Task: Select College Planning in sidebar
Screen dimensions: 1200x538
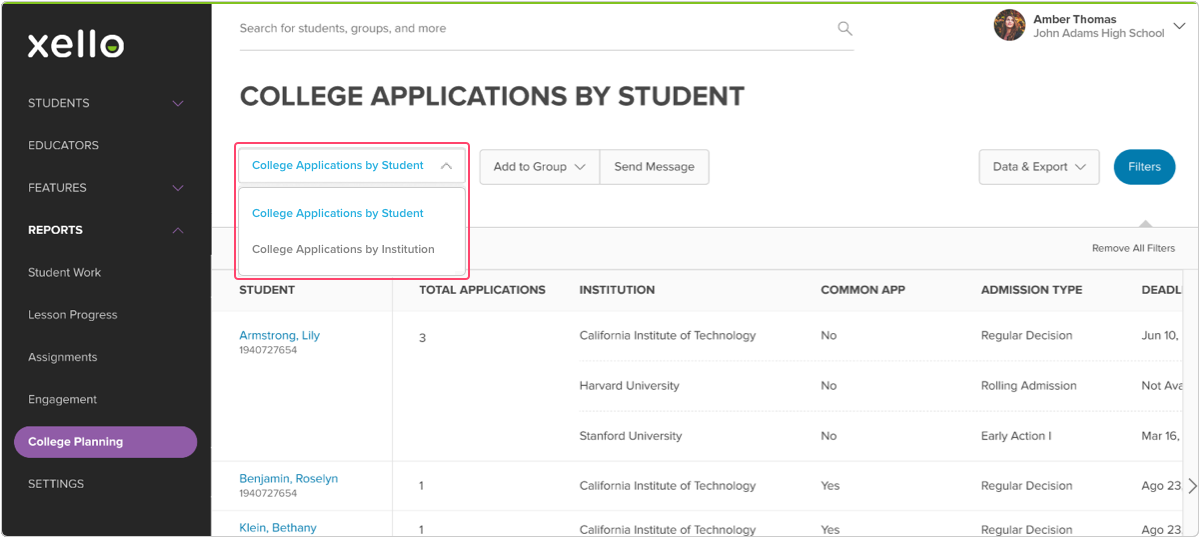Action: pyautogui.click(x=106, y=442)
